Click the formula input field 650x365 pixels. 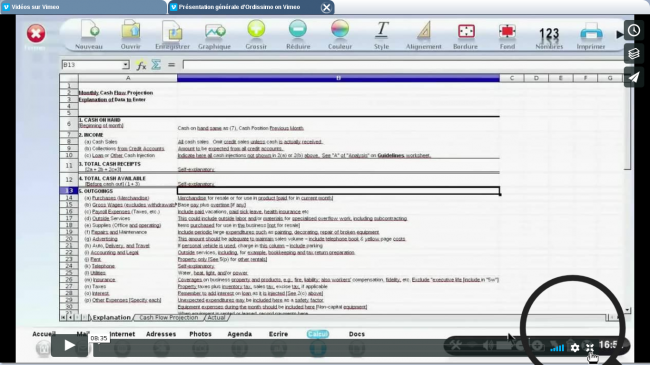pos(403,65)
